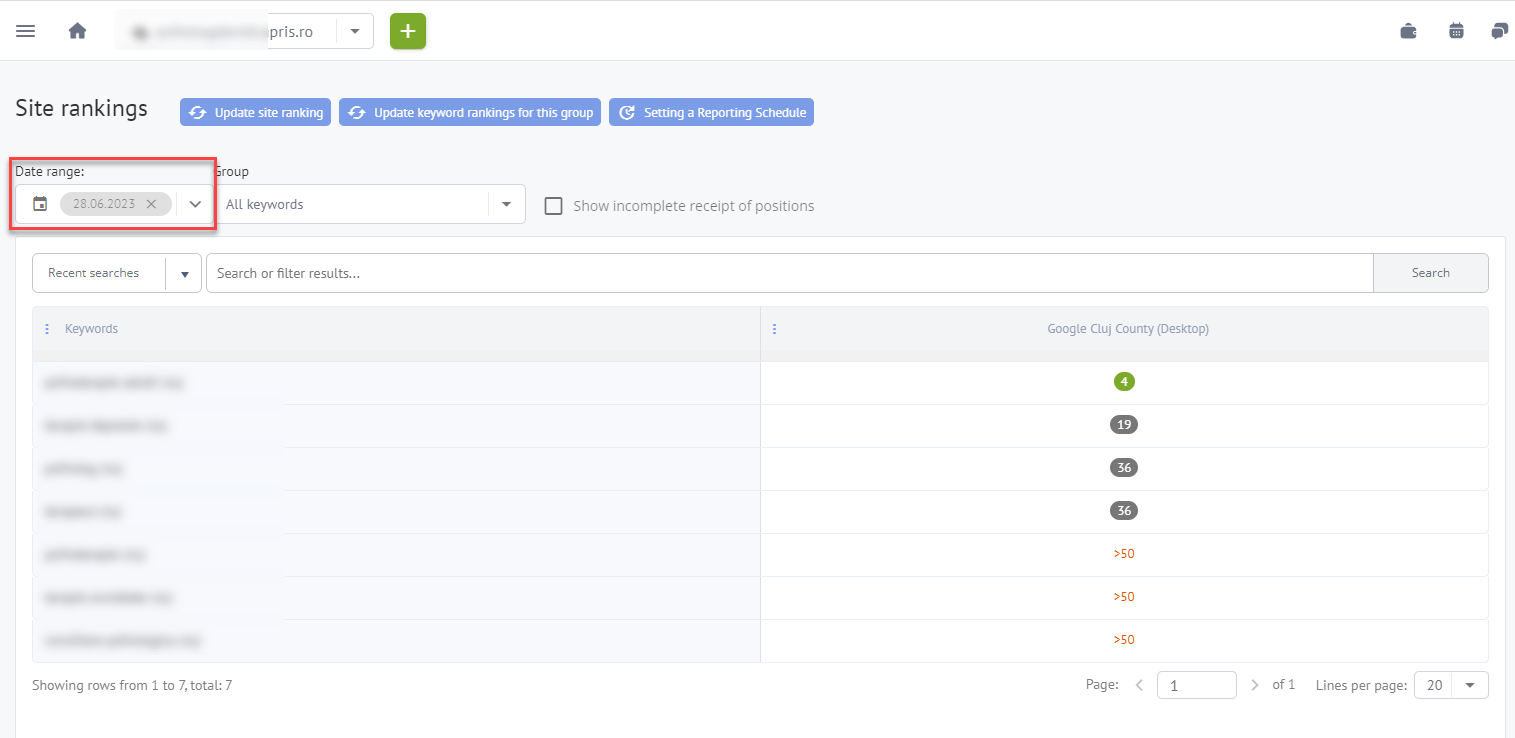Open the Group All keywords dropdown
This screenshot has width=1515, height=738.
[506, 204]
